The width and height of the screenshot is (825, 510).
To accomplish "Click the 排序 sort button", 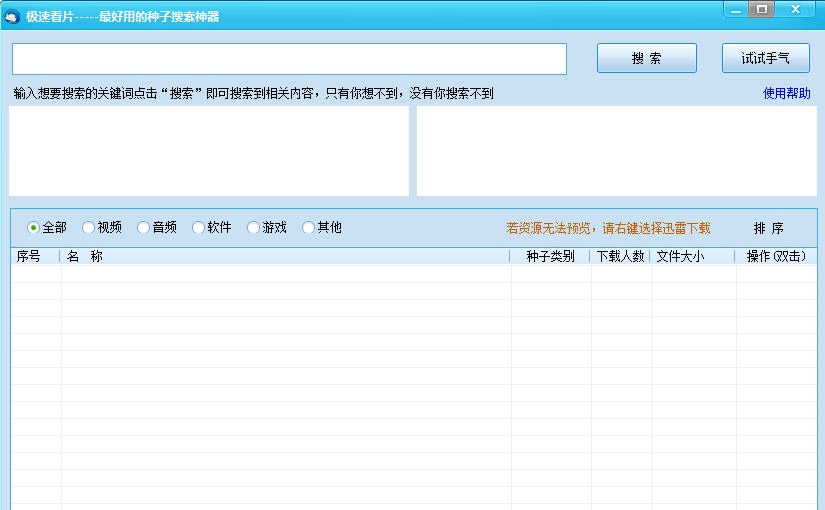I will pos(769,228).
